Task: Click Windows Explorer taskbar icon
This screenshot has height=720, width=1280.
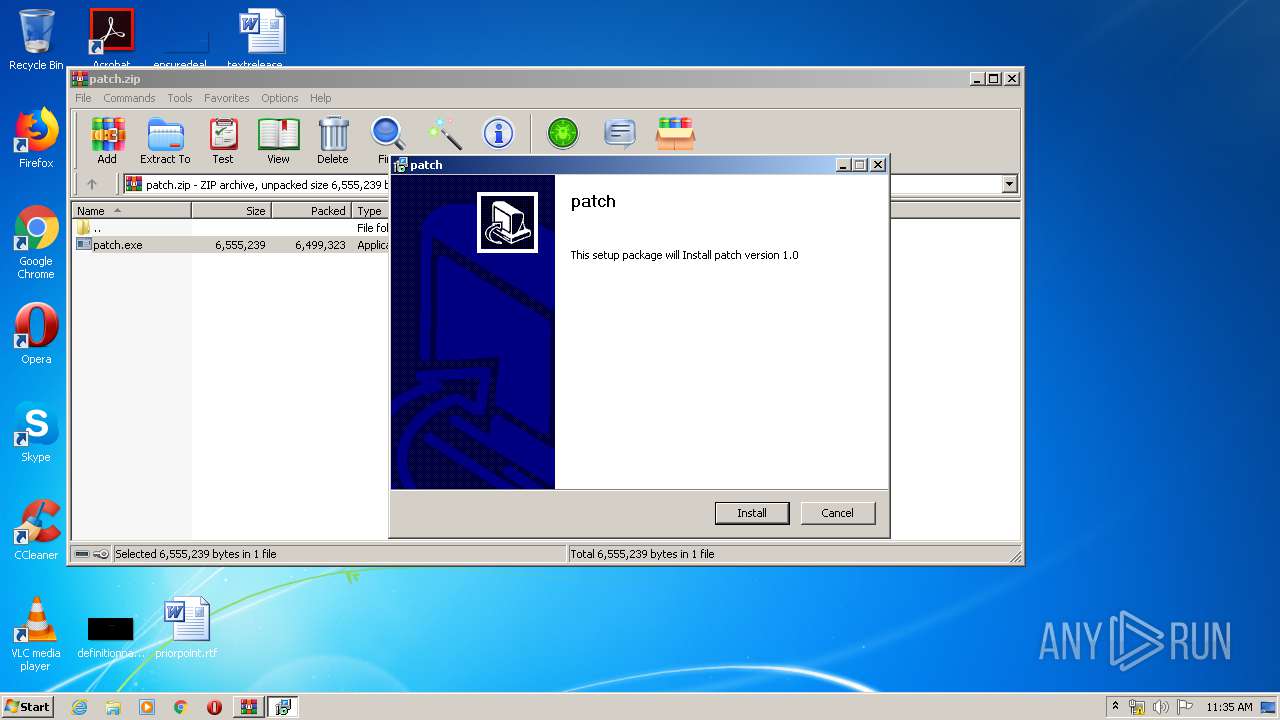Action: coord(113,707)
